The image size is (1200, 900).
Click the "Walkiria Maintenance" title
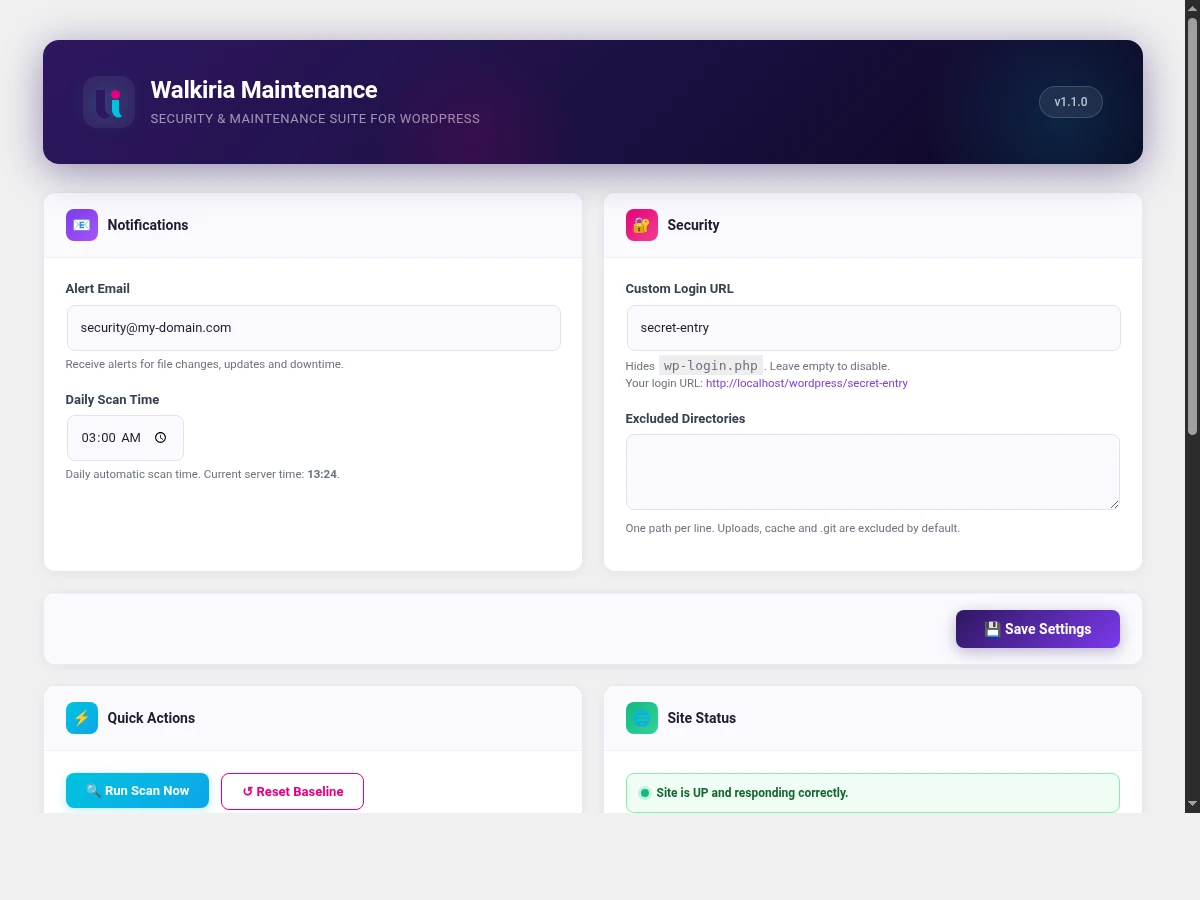pyautogui.click(x=264, y=90)
